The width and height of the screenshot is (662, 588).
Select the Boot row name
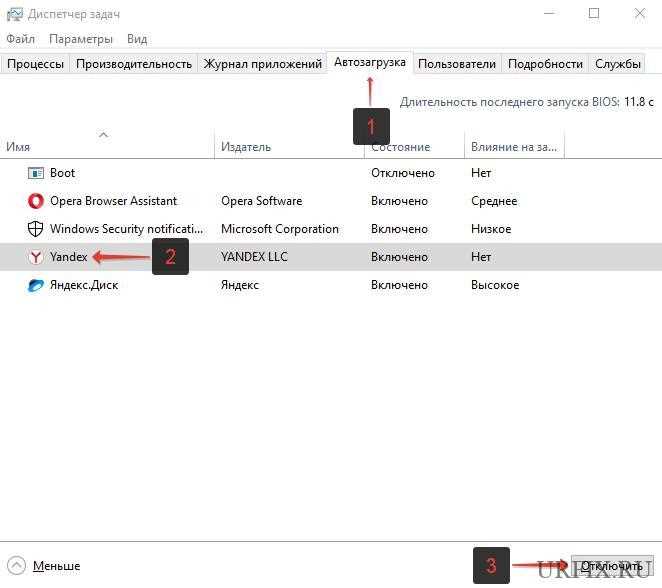(62, 173)
